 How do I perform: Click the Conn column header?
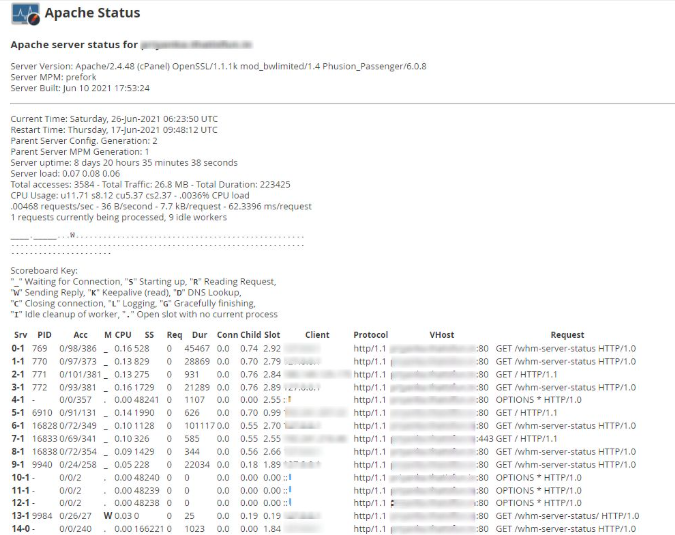[x=227, y=335]
